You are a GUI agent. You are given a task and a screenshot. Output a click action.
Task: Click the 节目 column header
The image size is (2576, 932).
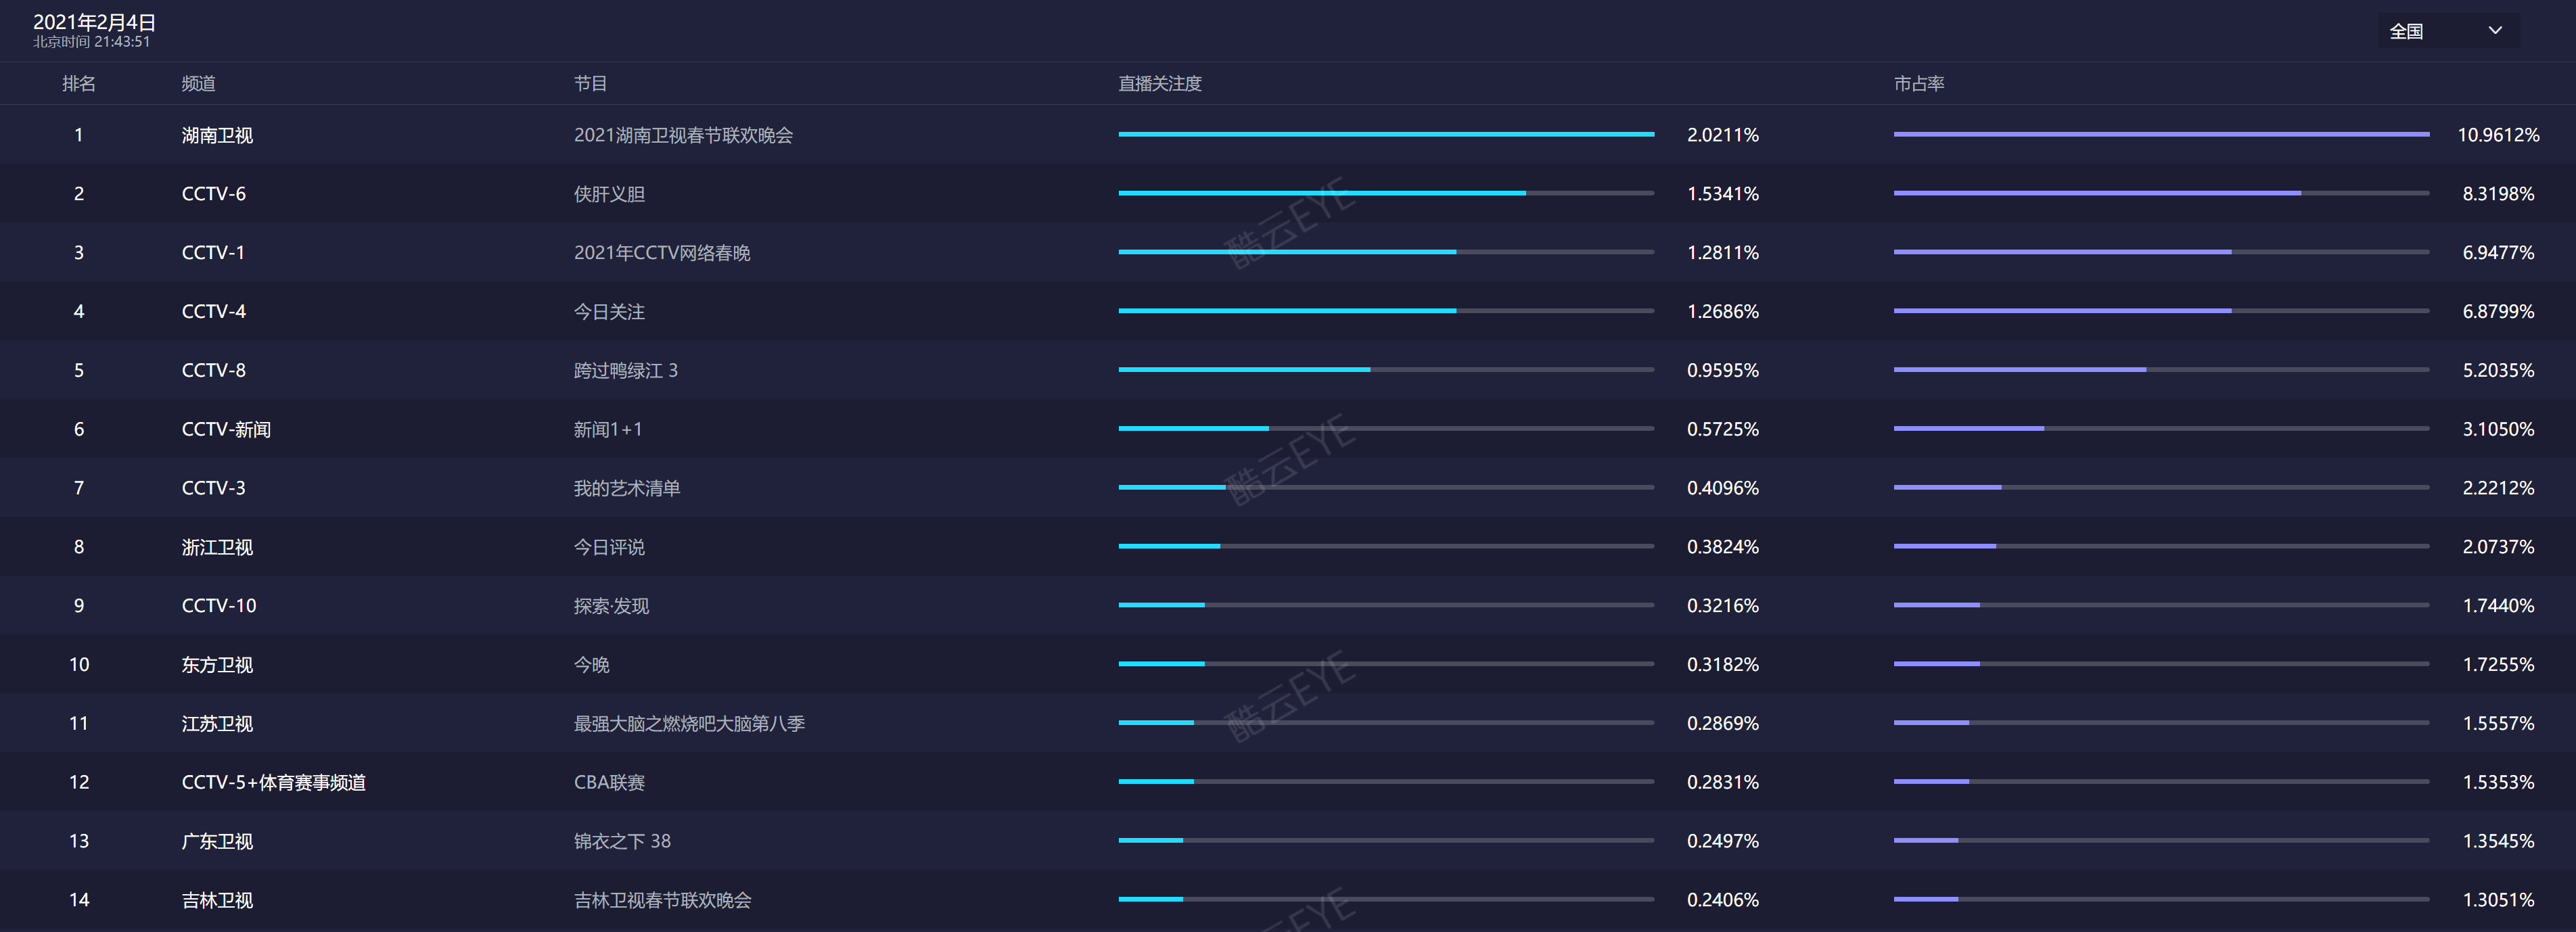tap(590, 84)
